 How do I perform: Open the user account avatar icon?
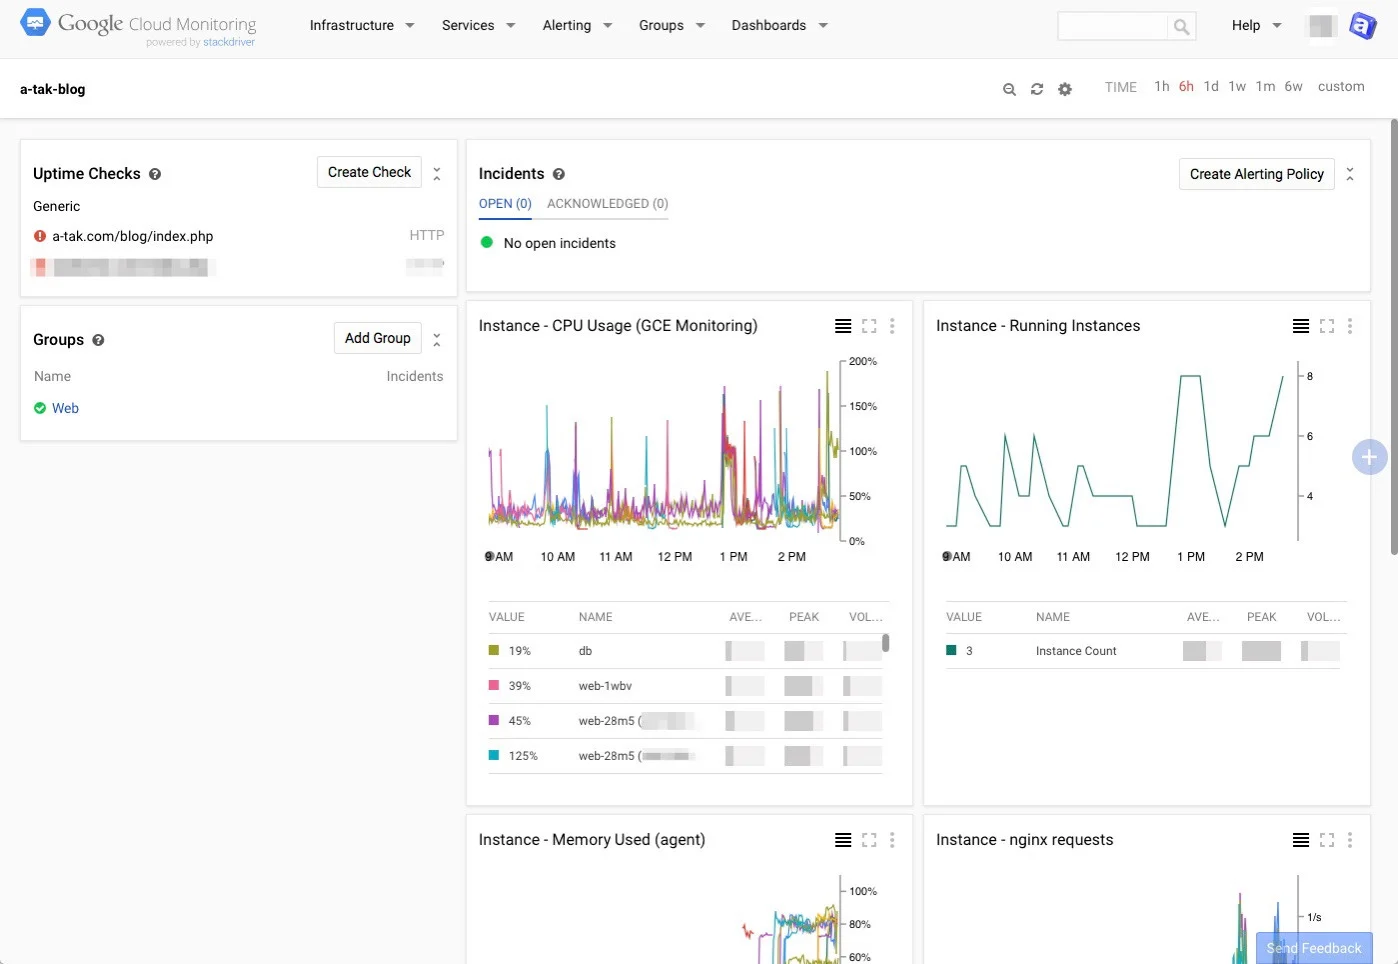tap(1362, 26)
